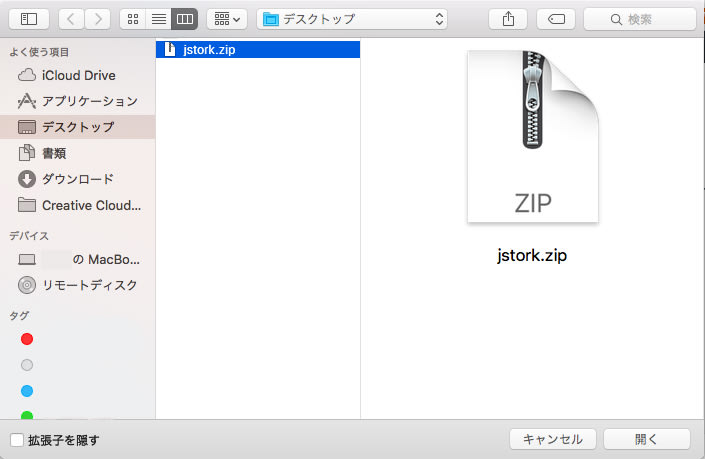Image resolution: width=705 pixels, height=459 pixels.
Task: Switch to list view
Action: pyautogui.click(x=159, y=19)
